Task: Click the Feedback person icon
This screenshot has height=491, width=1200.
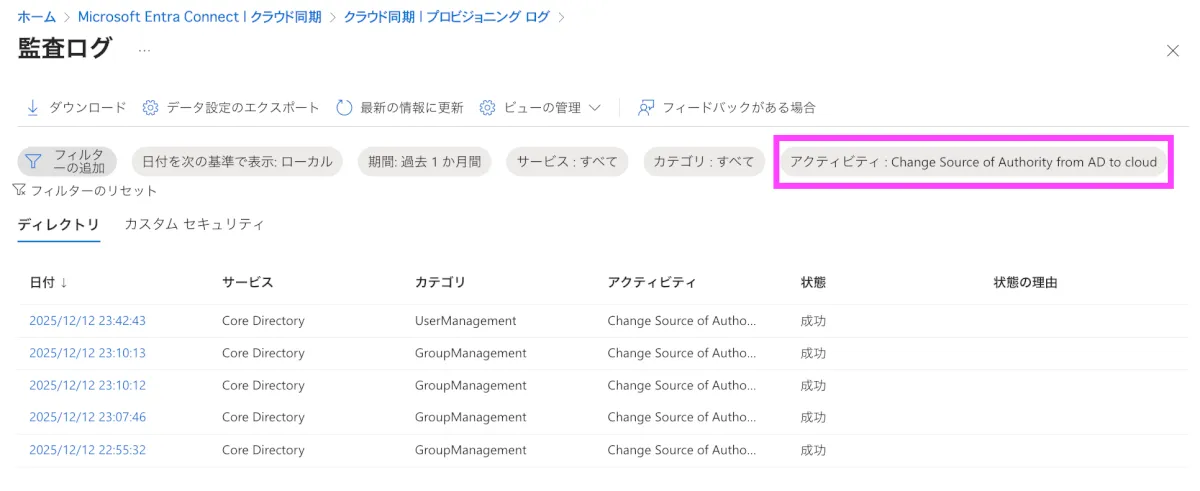Action: (647, 108)
